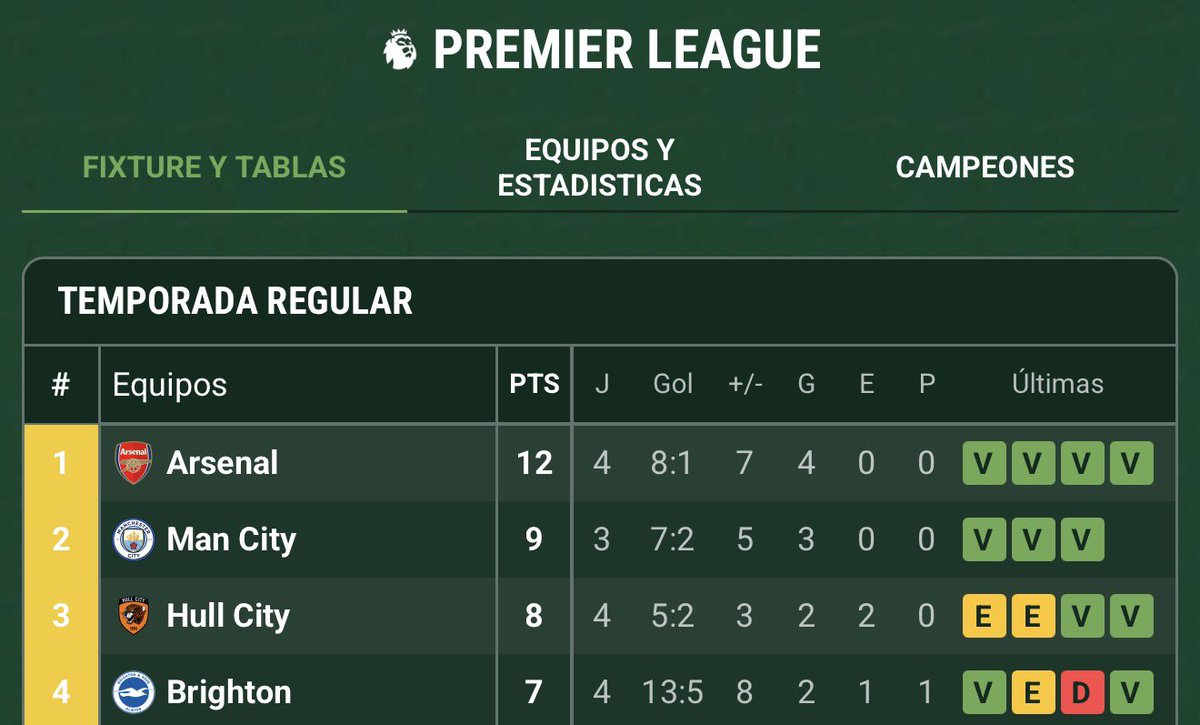Click the Últimas column header
Screen dimensions: 1200x725
click(1057, 384)
